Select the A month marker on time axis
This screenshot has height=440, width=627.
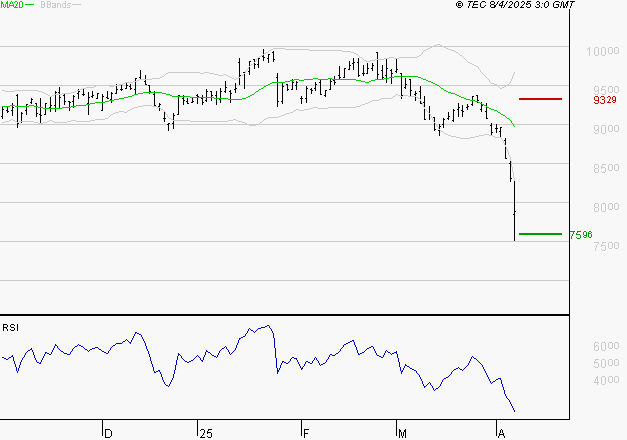[501, 433]
